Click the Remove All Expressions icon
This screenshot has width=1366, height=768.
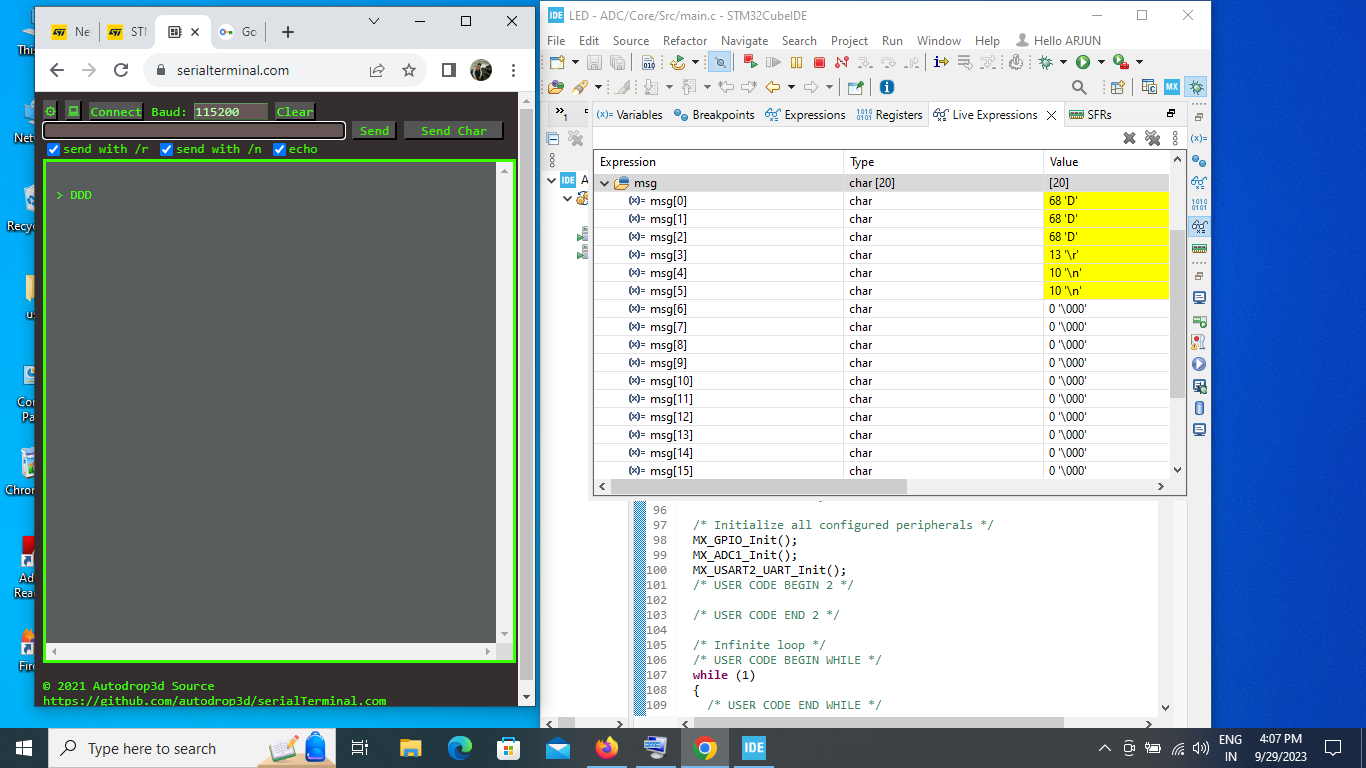pos(1152,138)
